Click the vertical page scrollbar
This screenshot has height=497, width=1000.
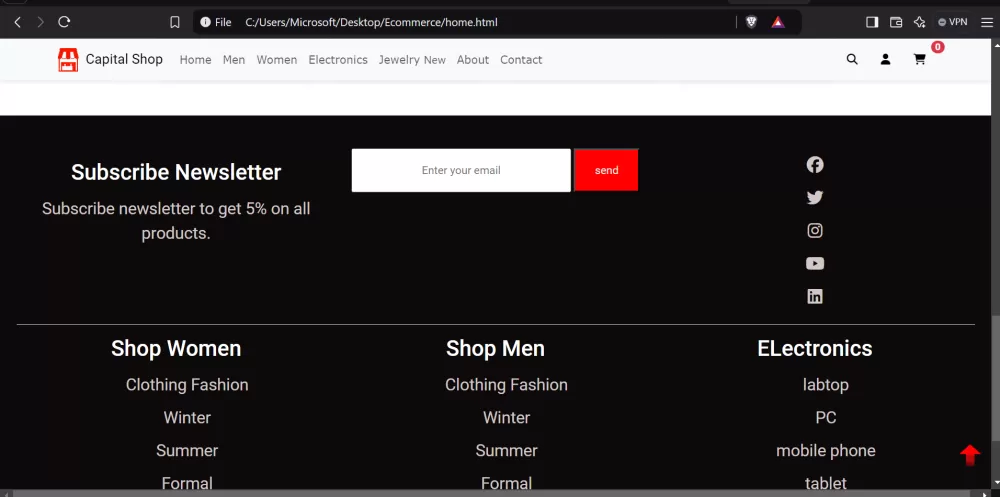point(996,265)
